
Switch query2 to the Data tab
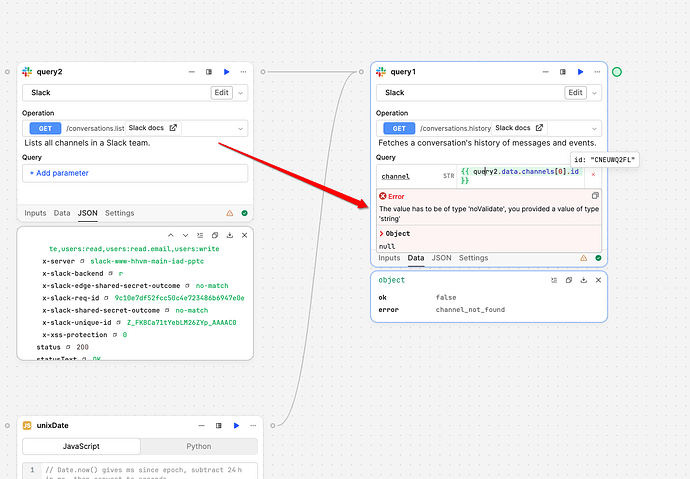[62, 213]
